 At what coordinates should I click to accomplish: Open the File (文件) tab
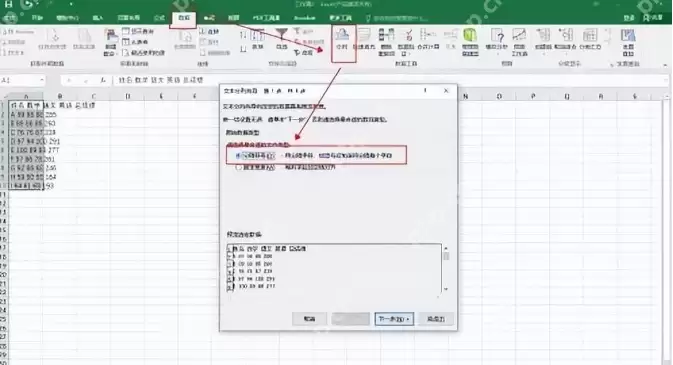click(x=10, y=18)
